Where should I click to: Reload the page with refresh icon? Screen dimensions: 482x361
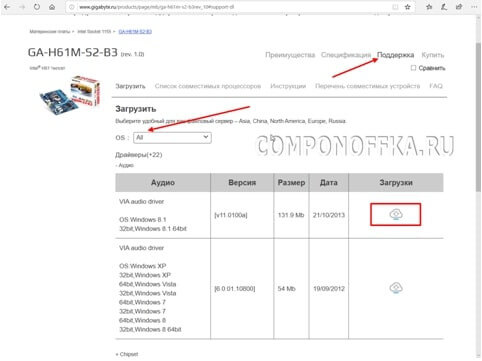[x=37, y=7]
